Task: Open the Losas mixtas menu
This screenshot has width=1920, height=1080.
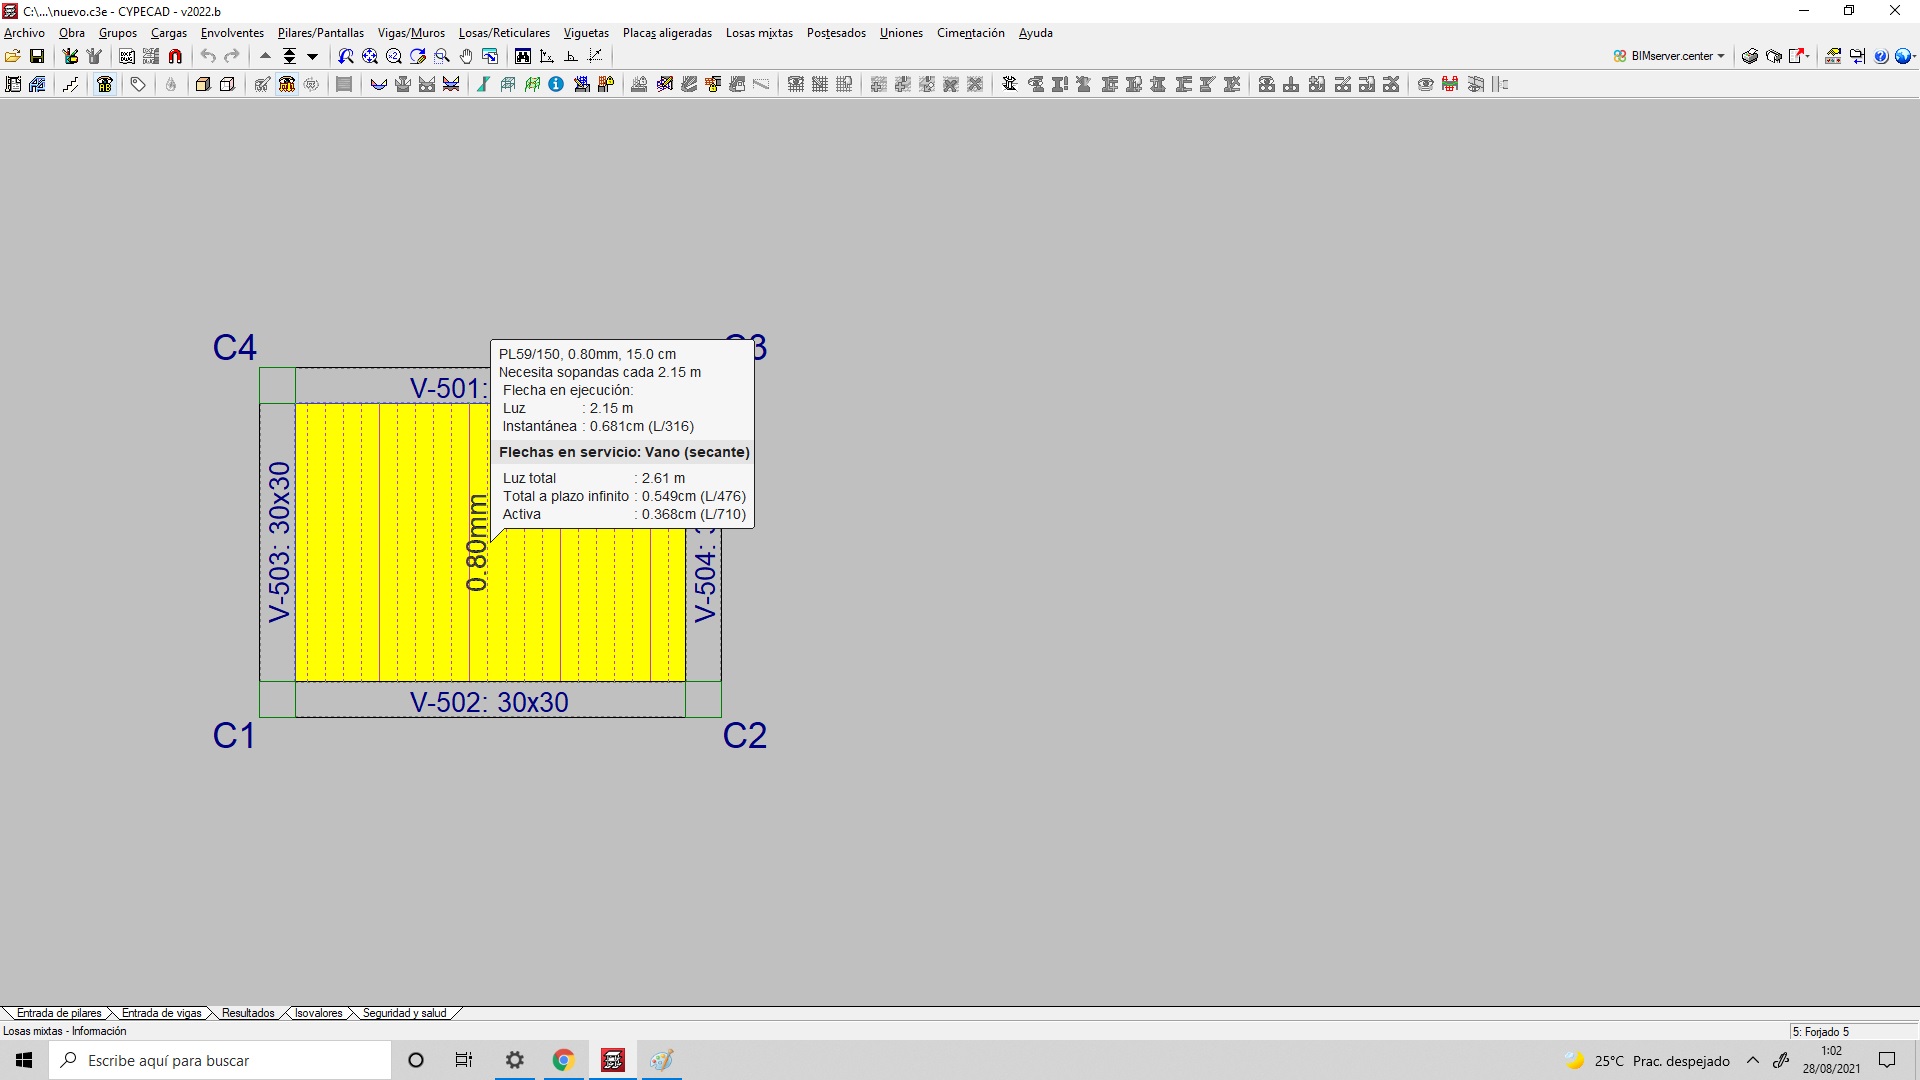Action: [x=759, y=33]
